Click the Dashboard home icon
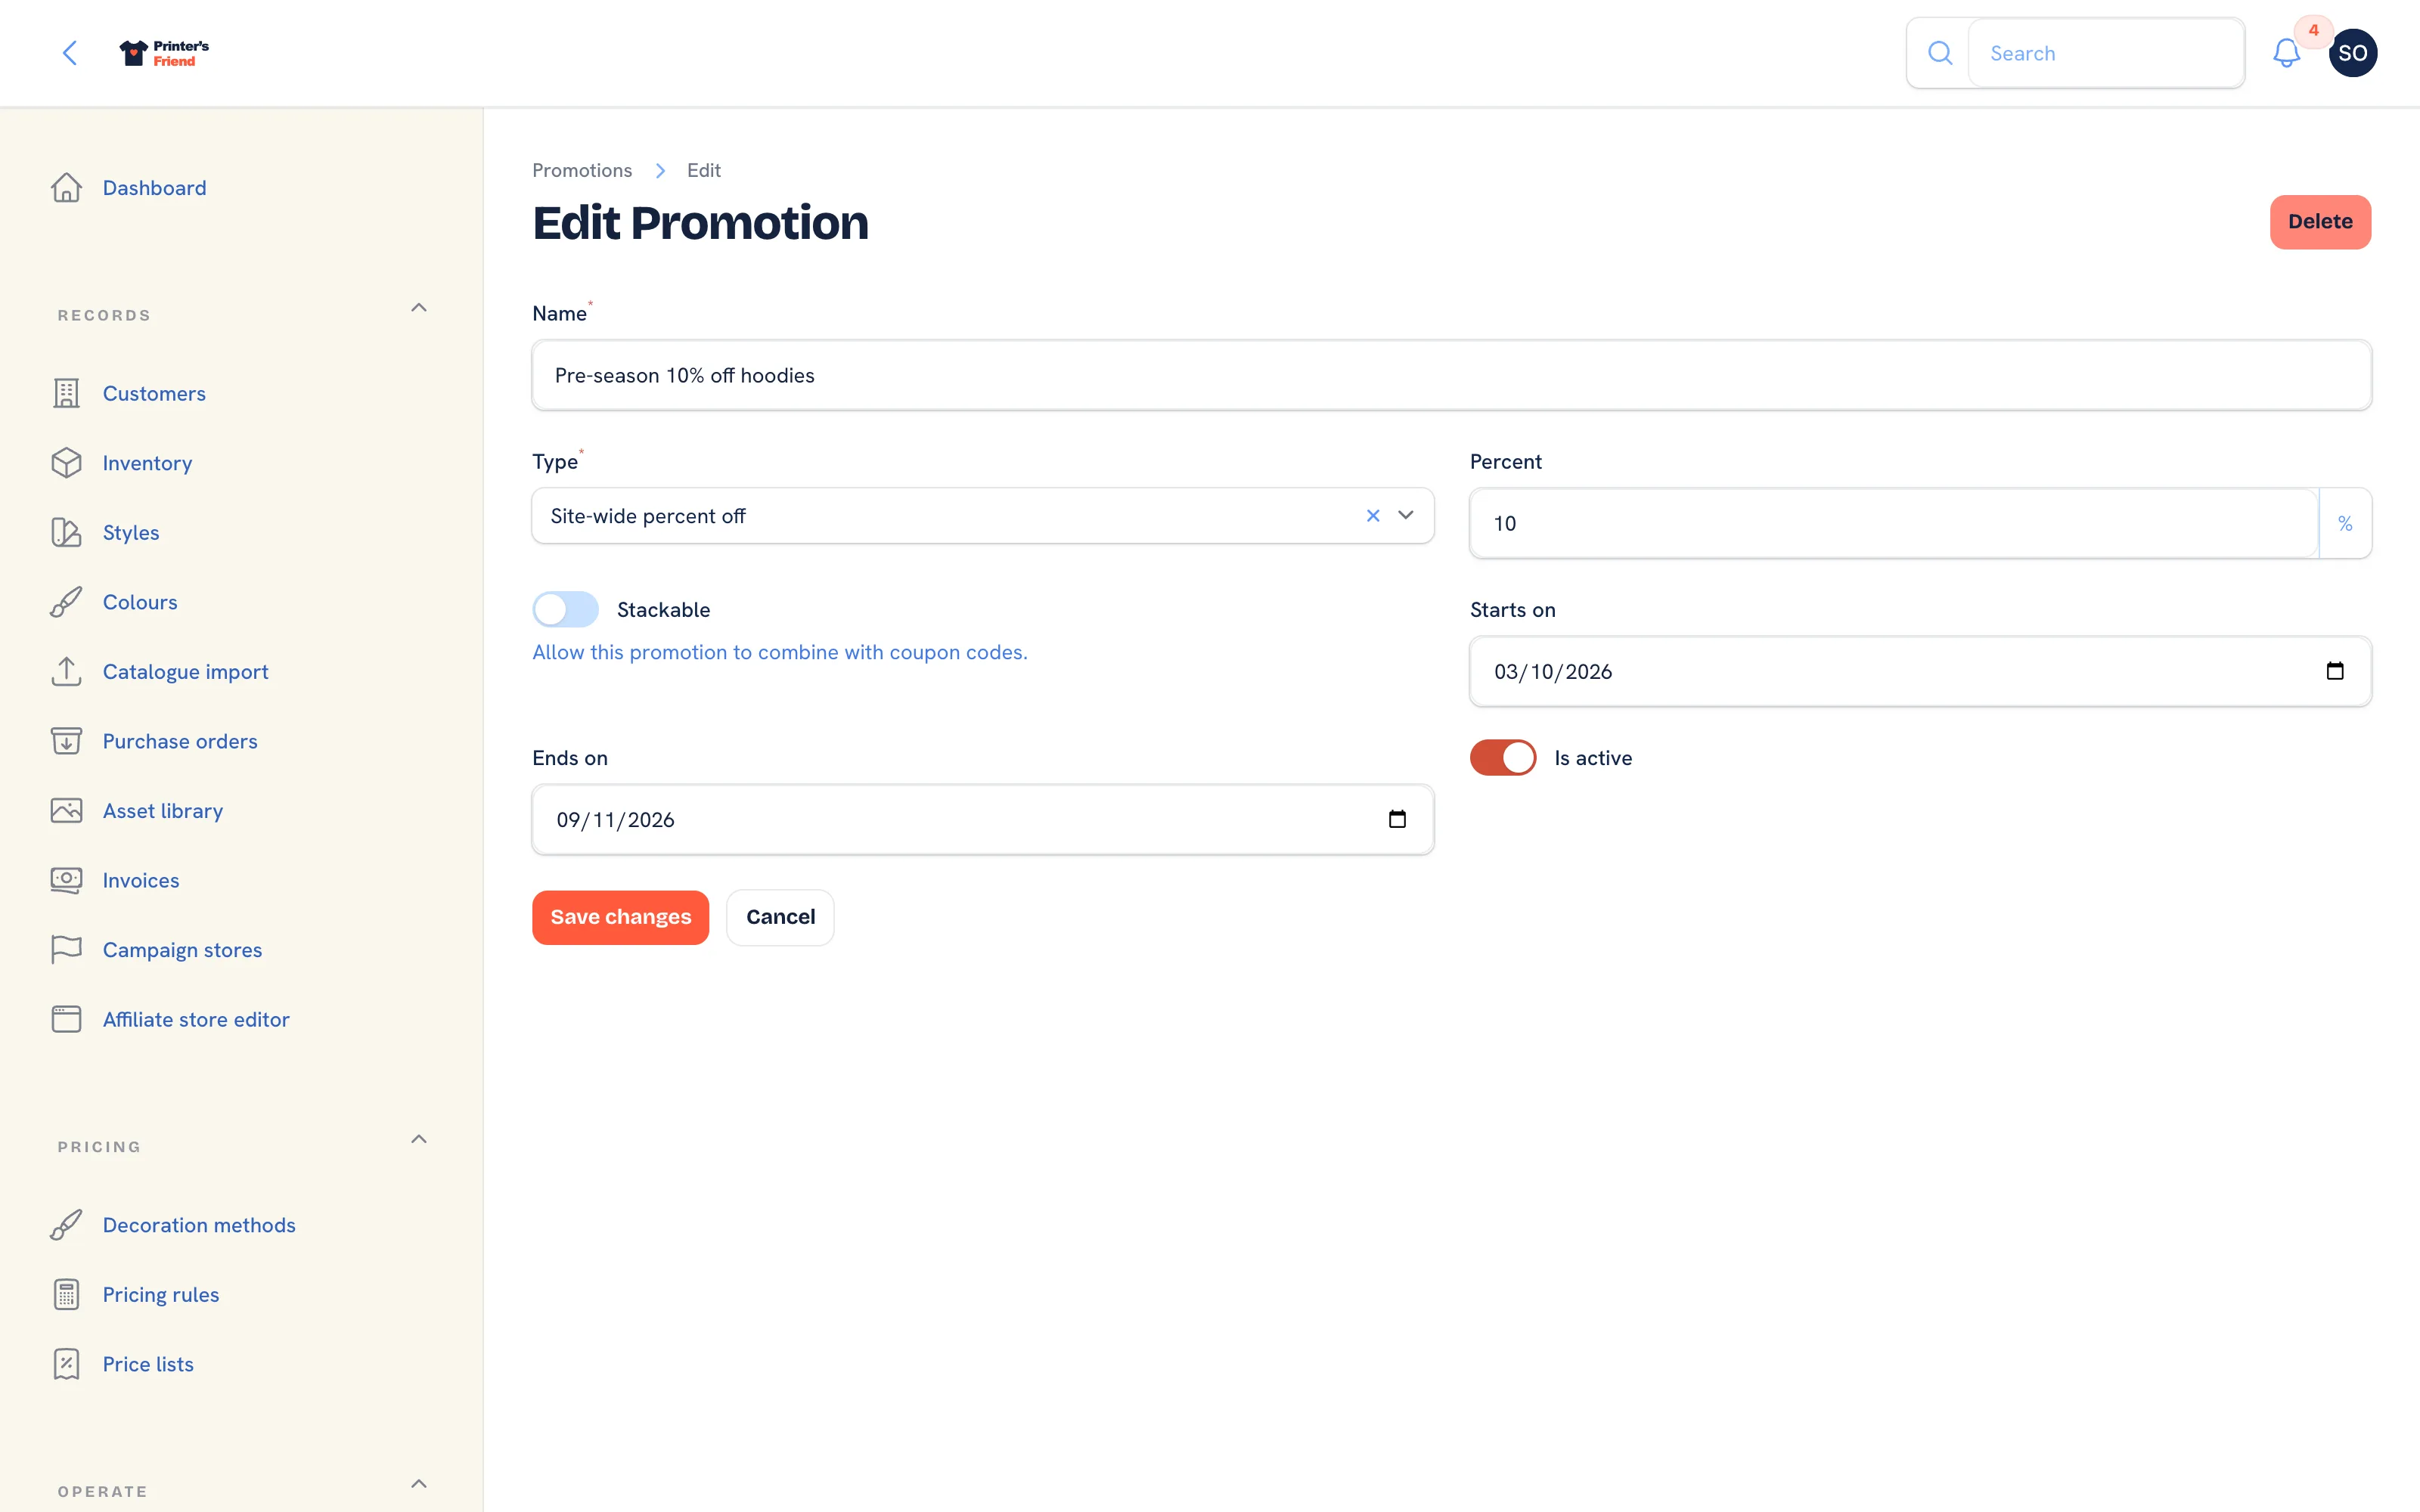The height and width of the screenshot is (1512, 2420). coord(66,187)
